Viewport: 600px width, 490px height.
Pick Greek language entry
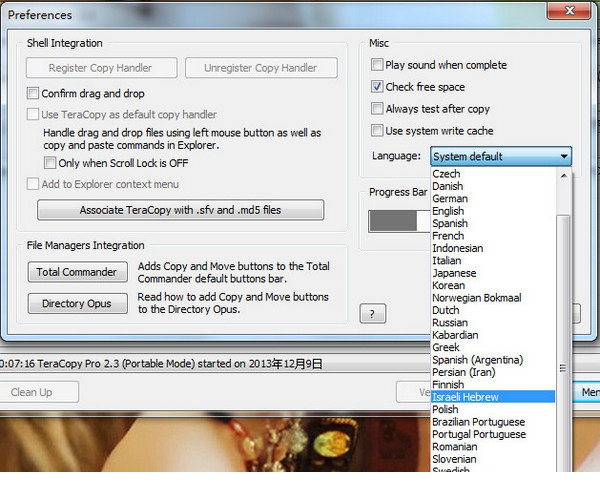click(493, 347)
